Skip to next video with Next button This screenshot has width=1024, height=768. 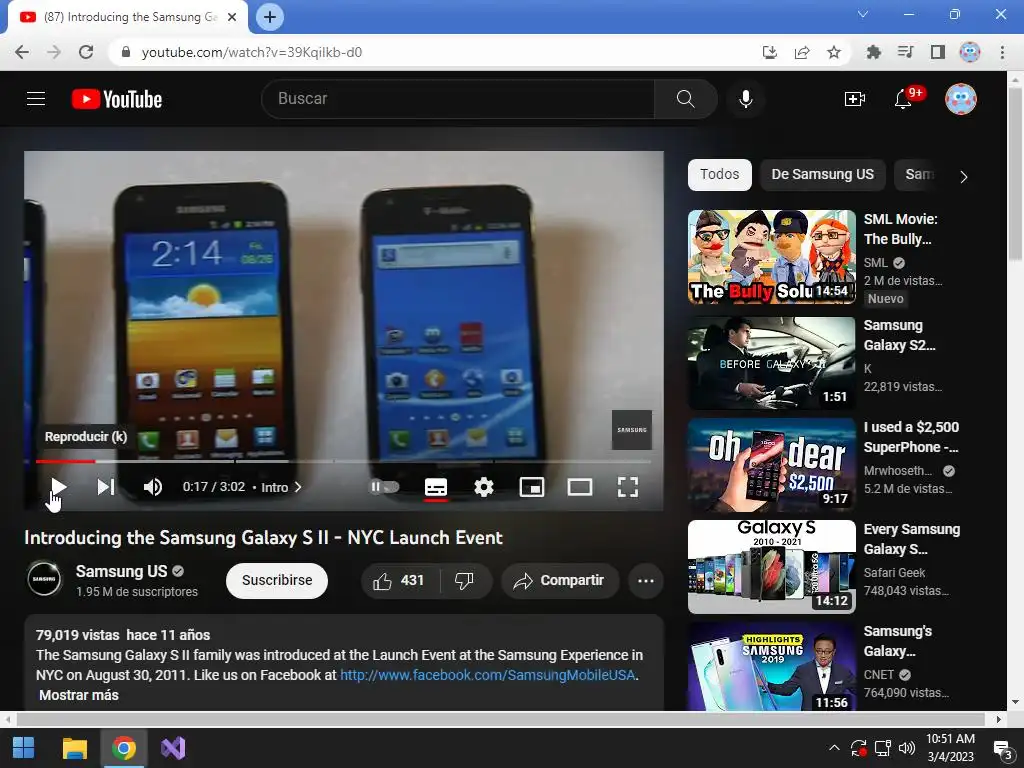(x=106, y=487)
